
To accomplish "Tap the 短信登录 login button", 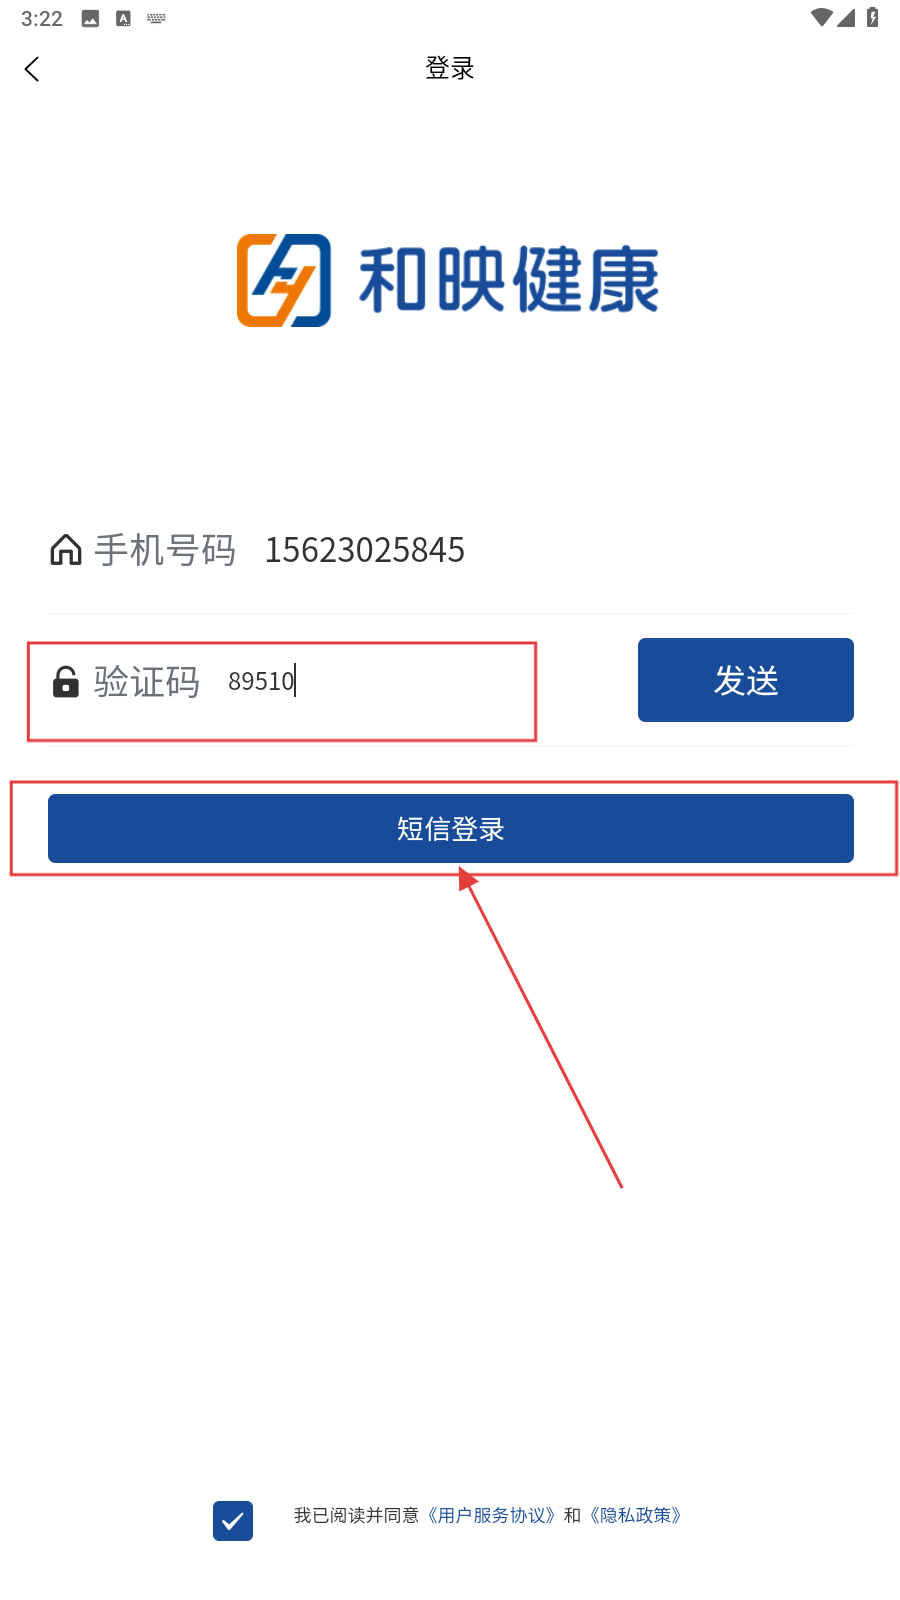I will (451, 828).
